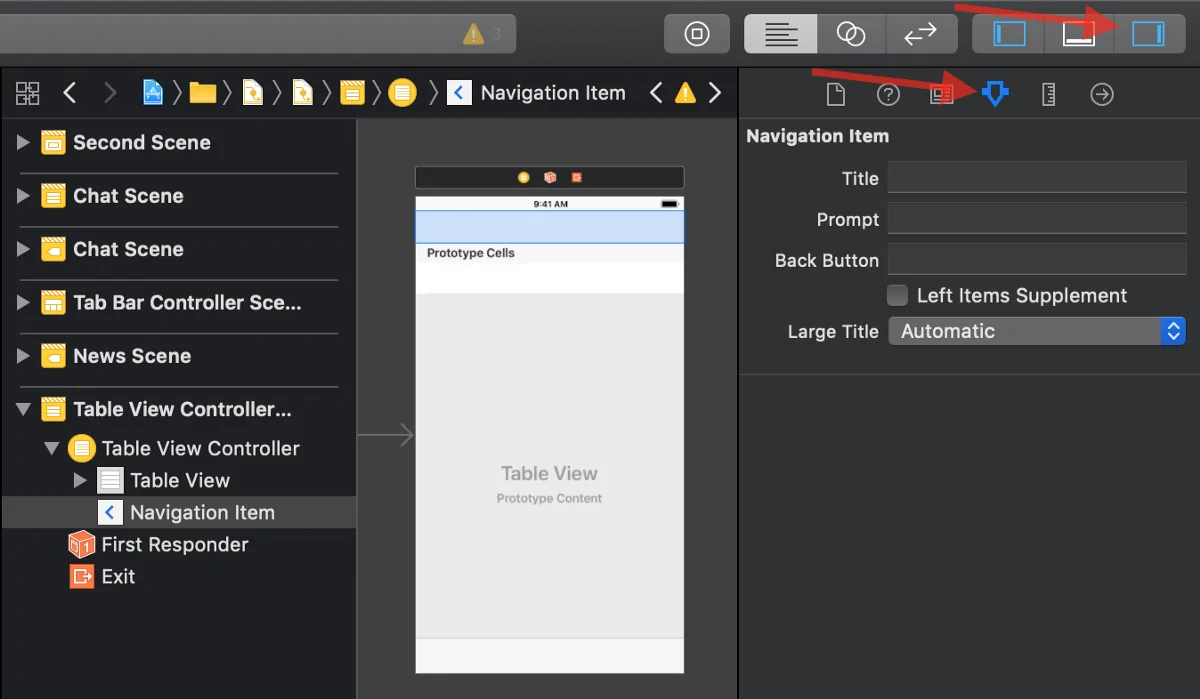Open the Large Title dropdown
Image resolution: width=1200 pixels, height=699 pixels.
coord(1036,331)
